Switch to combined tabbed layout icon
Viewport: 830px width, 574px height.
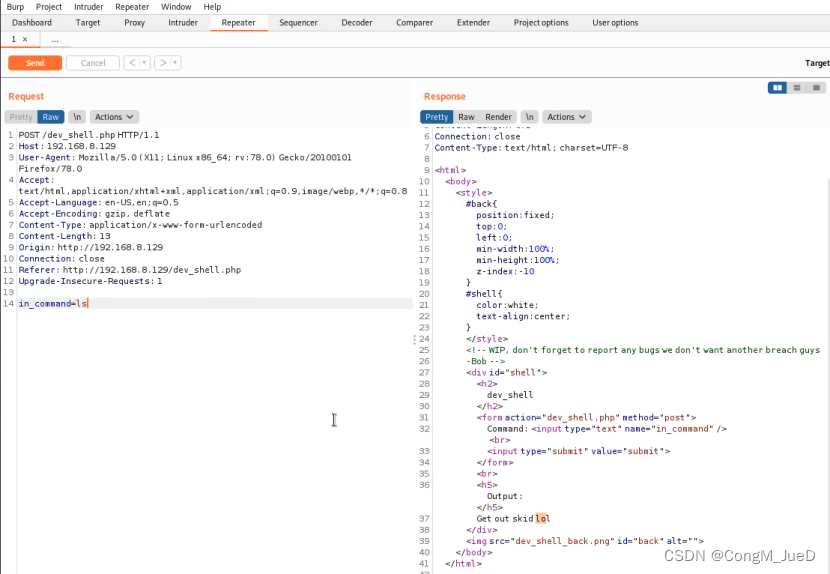(x=816, y=88)
